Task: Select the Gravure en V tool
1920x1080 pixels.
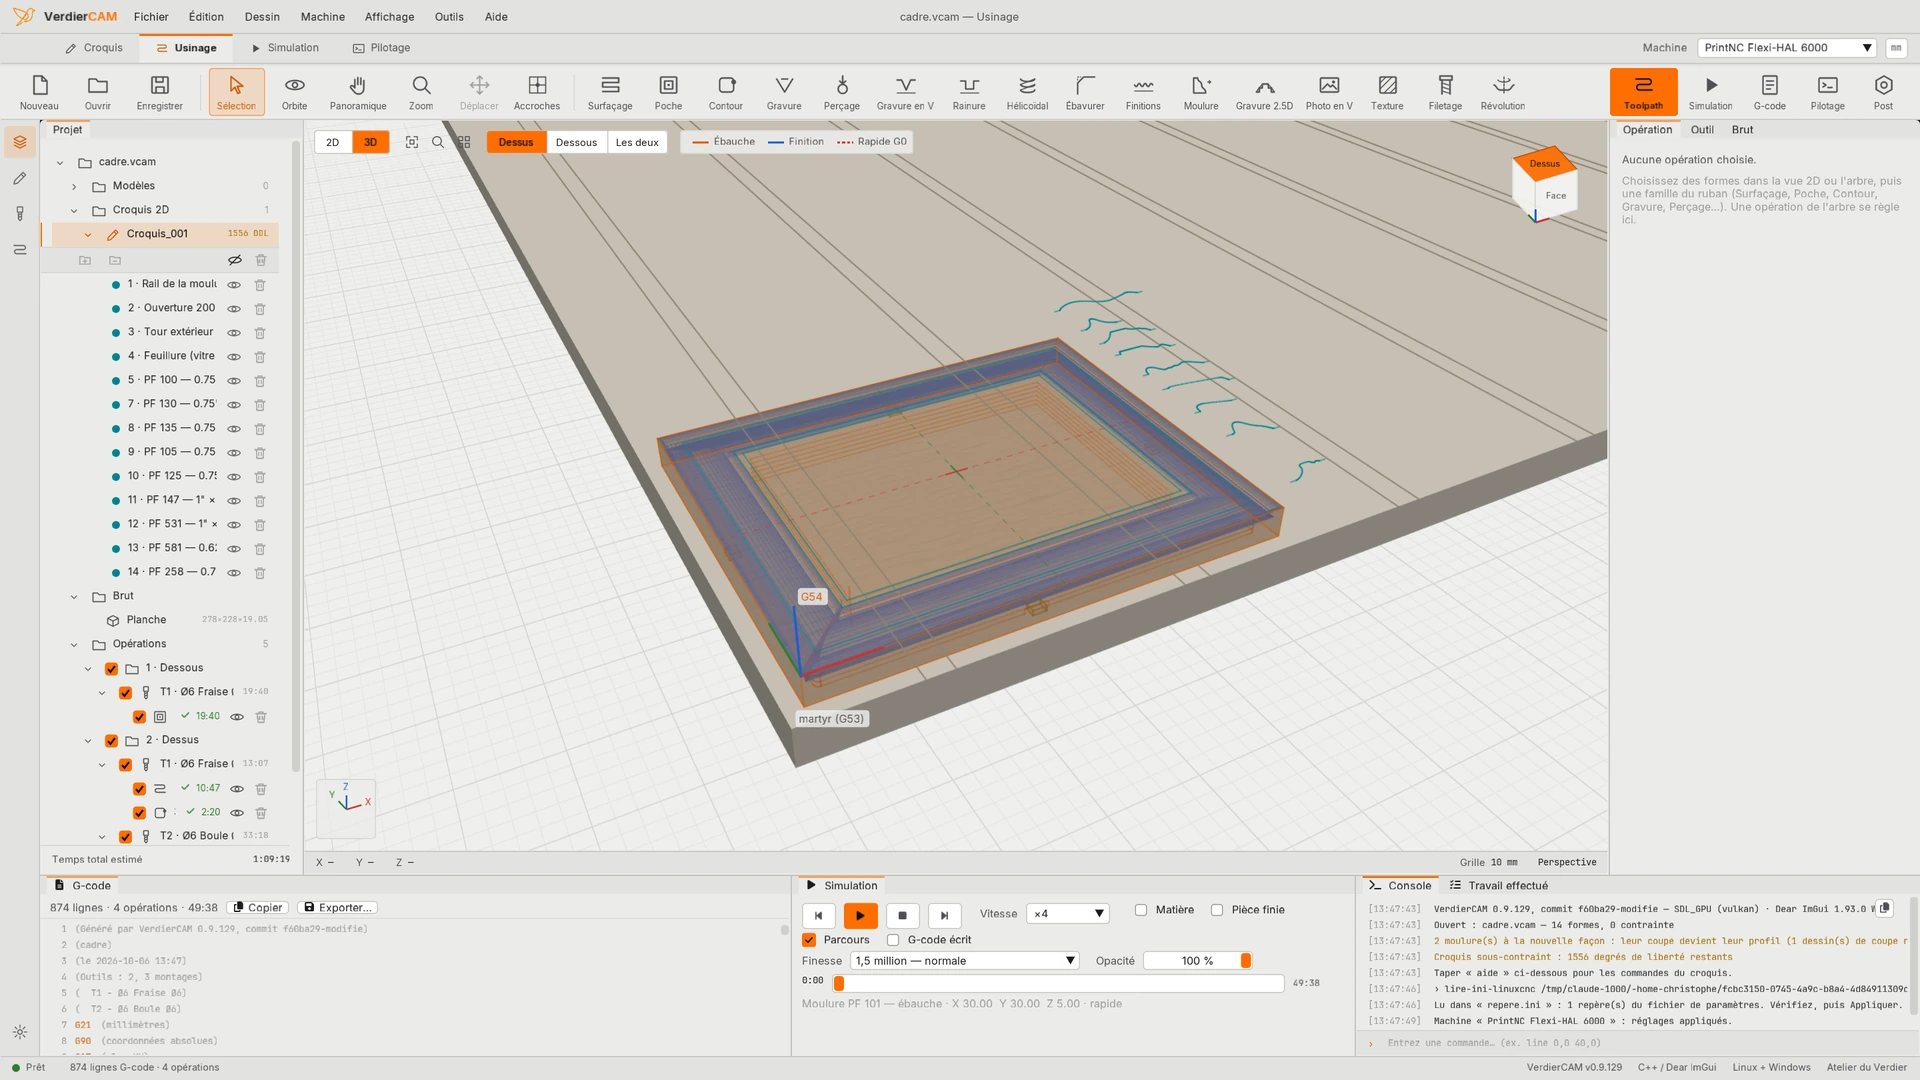Action: (x=905, y=92)
